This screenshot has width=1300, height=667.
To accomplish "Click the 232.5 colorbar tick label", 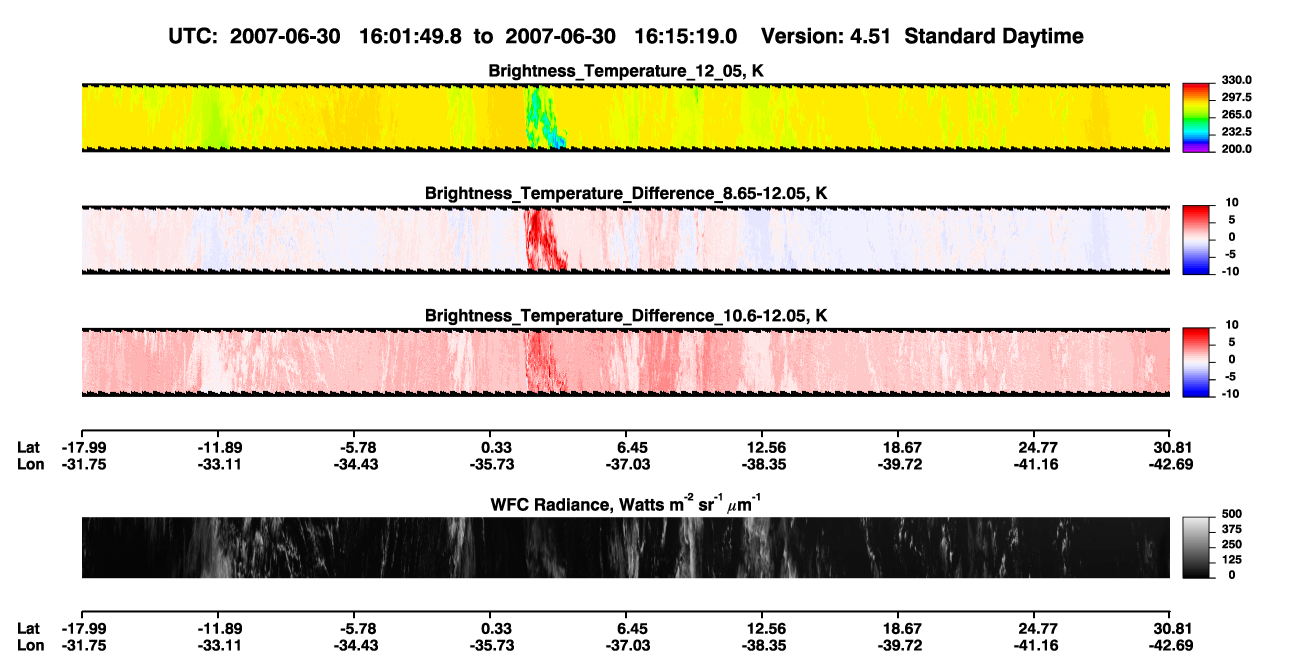I will (x=1236, y=132).
